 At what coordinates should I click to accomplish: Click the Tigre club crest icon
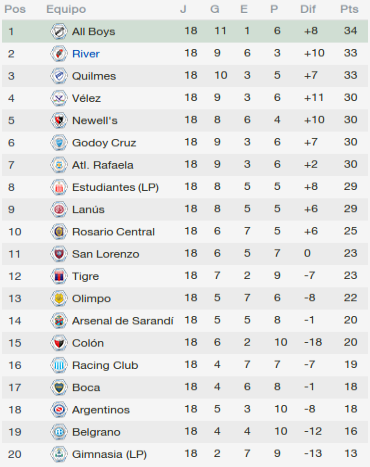[59, 276]
